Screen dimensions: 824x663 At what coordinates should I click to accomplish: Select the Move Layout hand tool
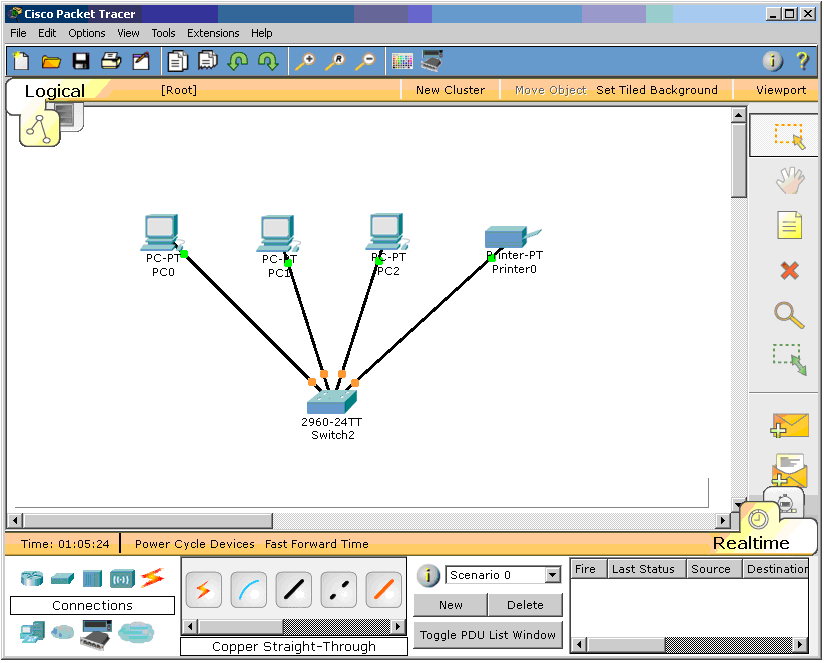790,181
